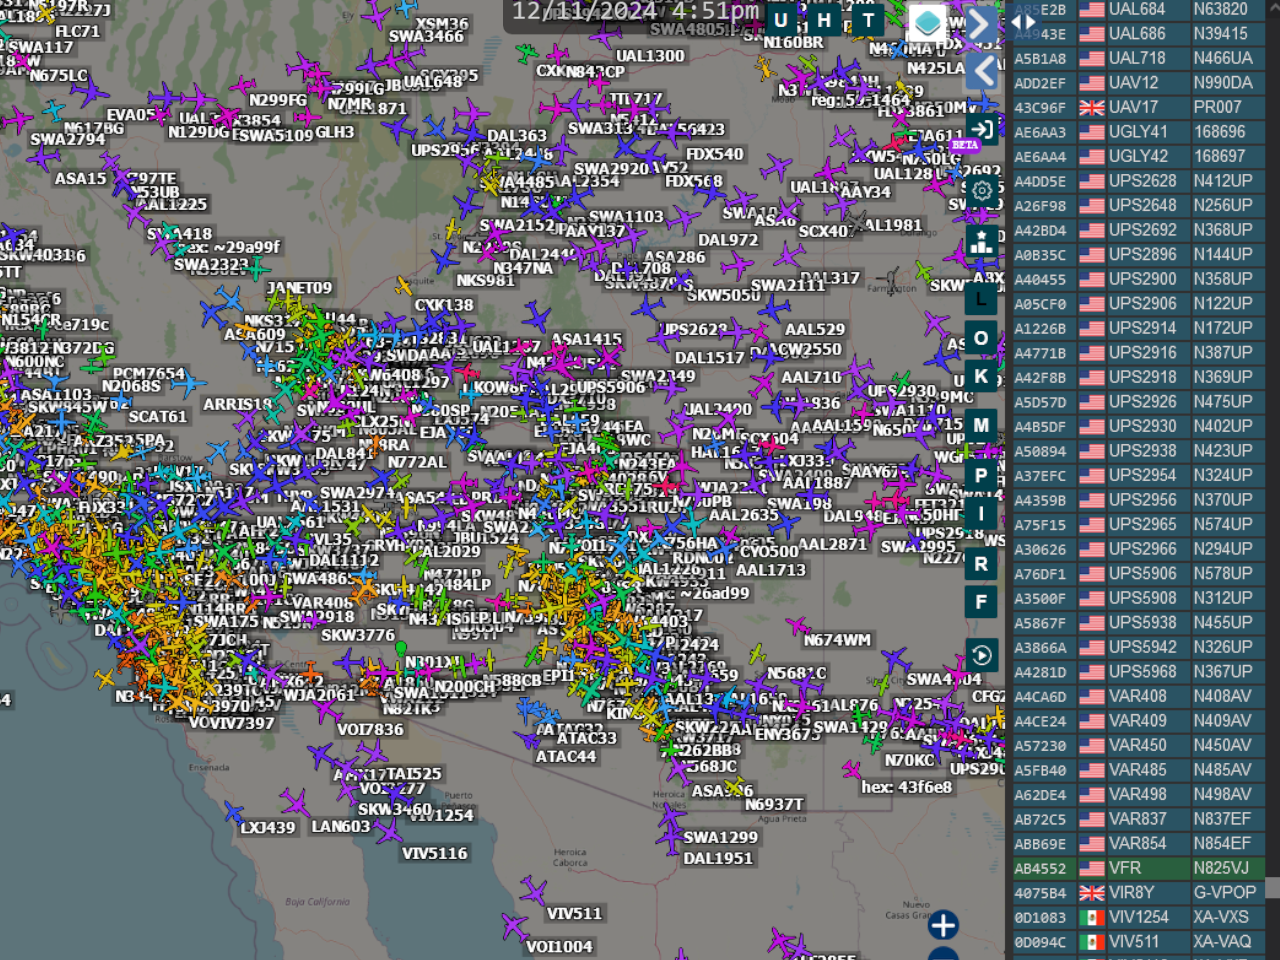The width and height of the screenshot is (1280, 960).
Task: Click the UK flag in the VIR8Y row
Action: [x=1092, y=893]
